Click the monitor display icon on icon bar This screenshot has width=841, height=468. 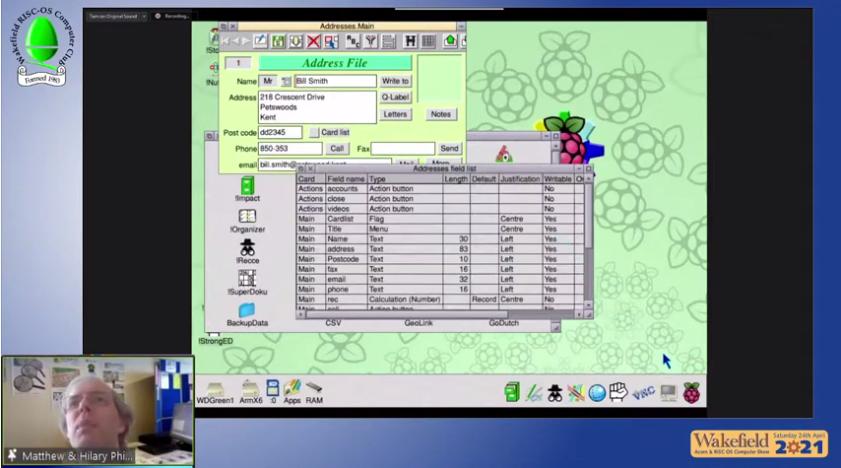pyautogui.click(x=668, y=393)
